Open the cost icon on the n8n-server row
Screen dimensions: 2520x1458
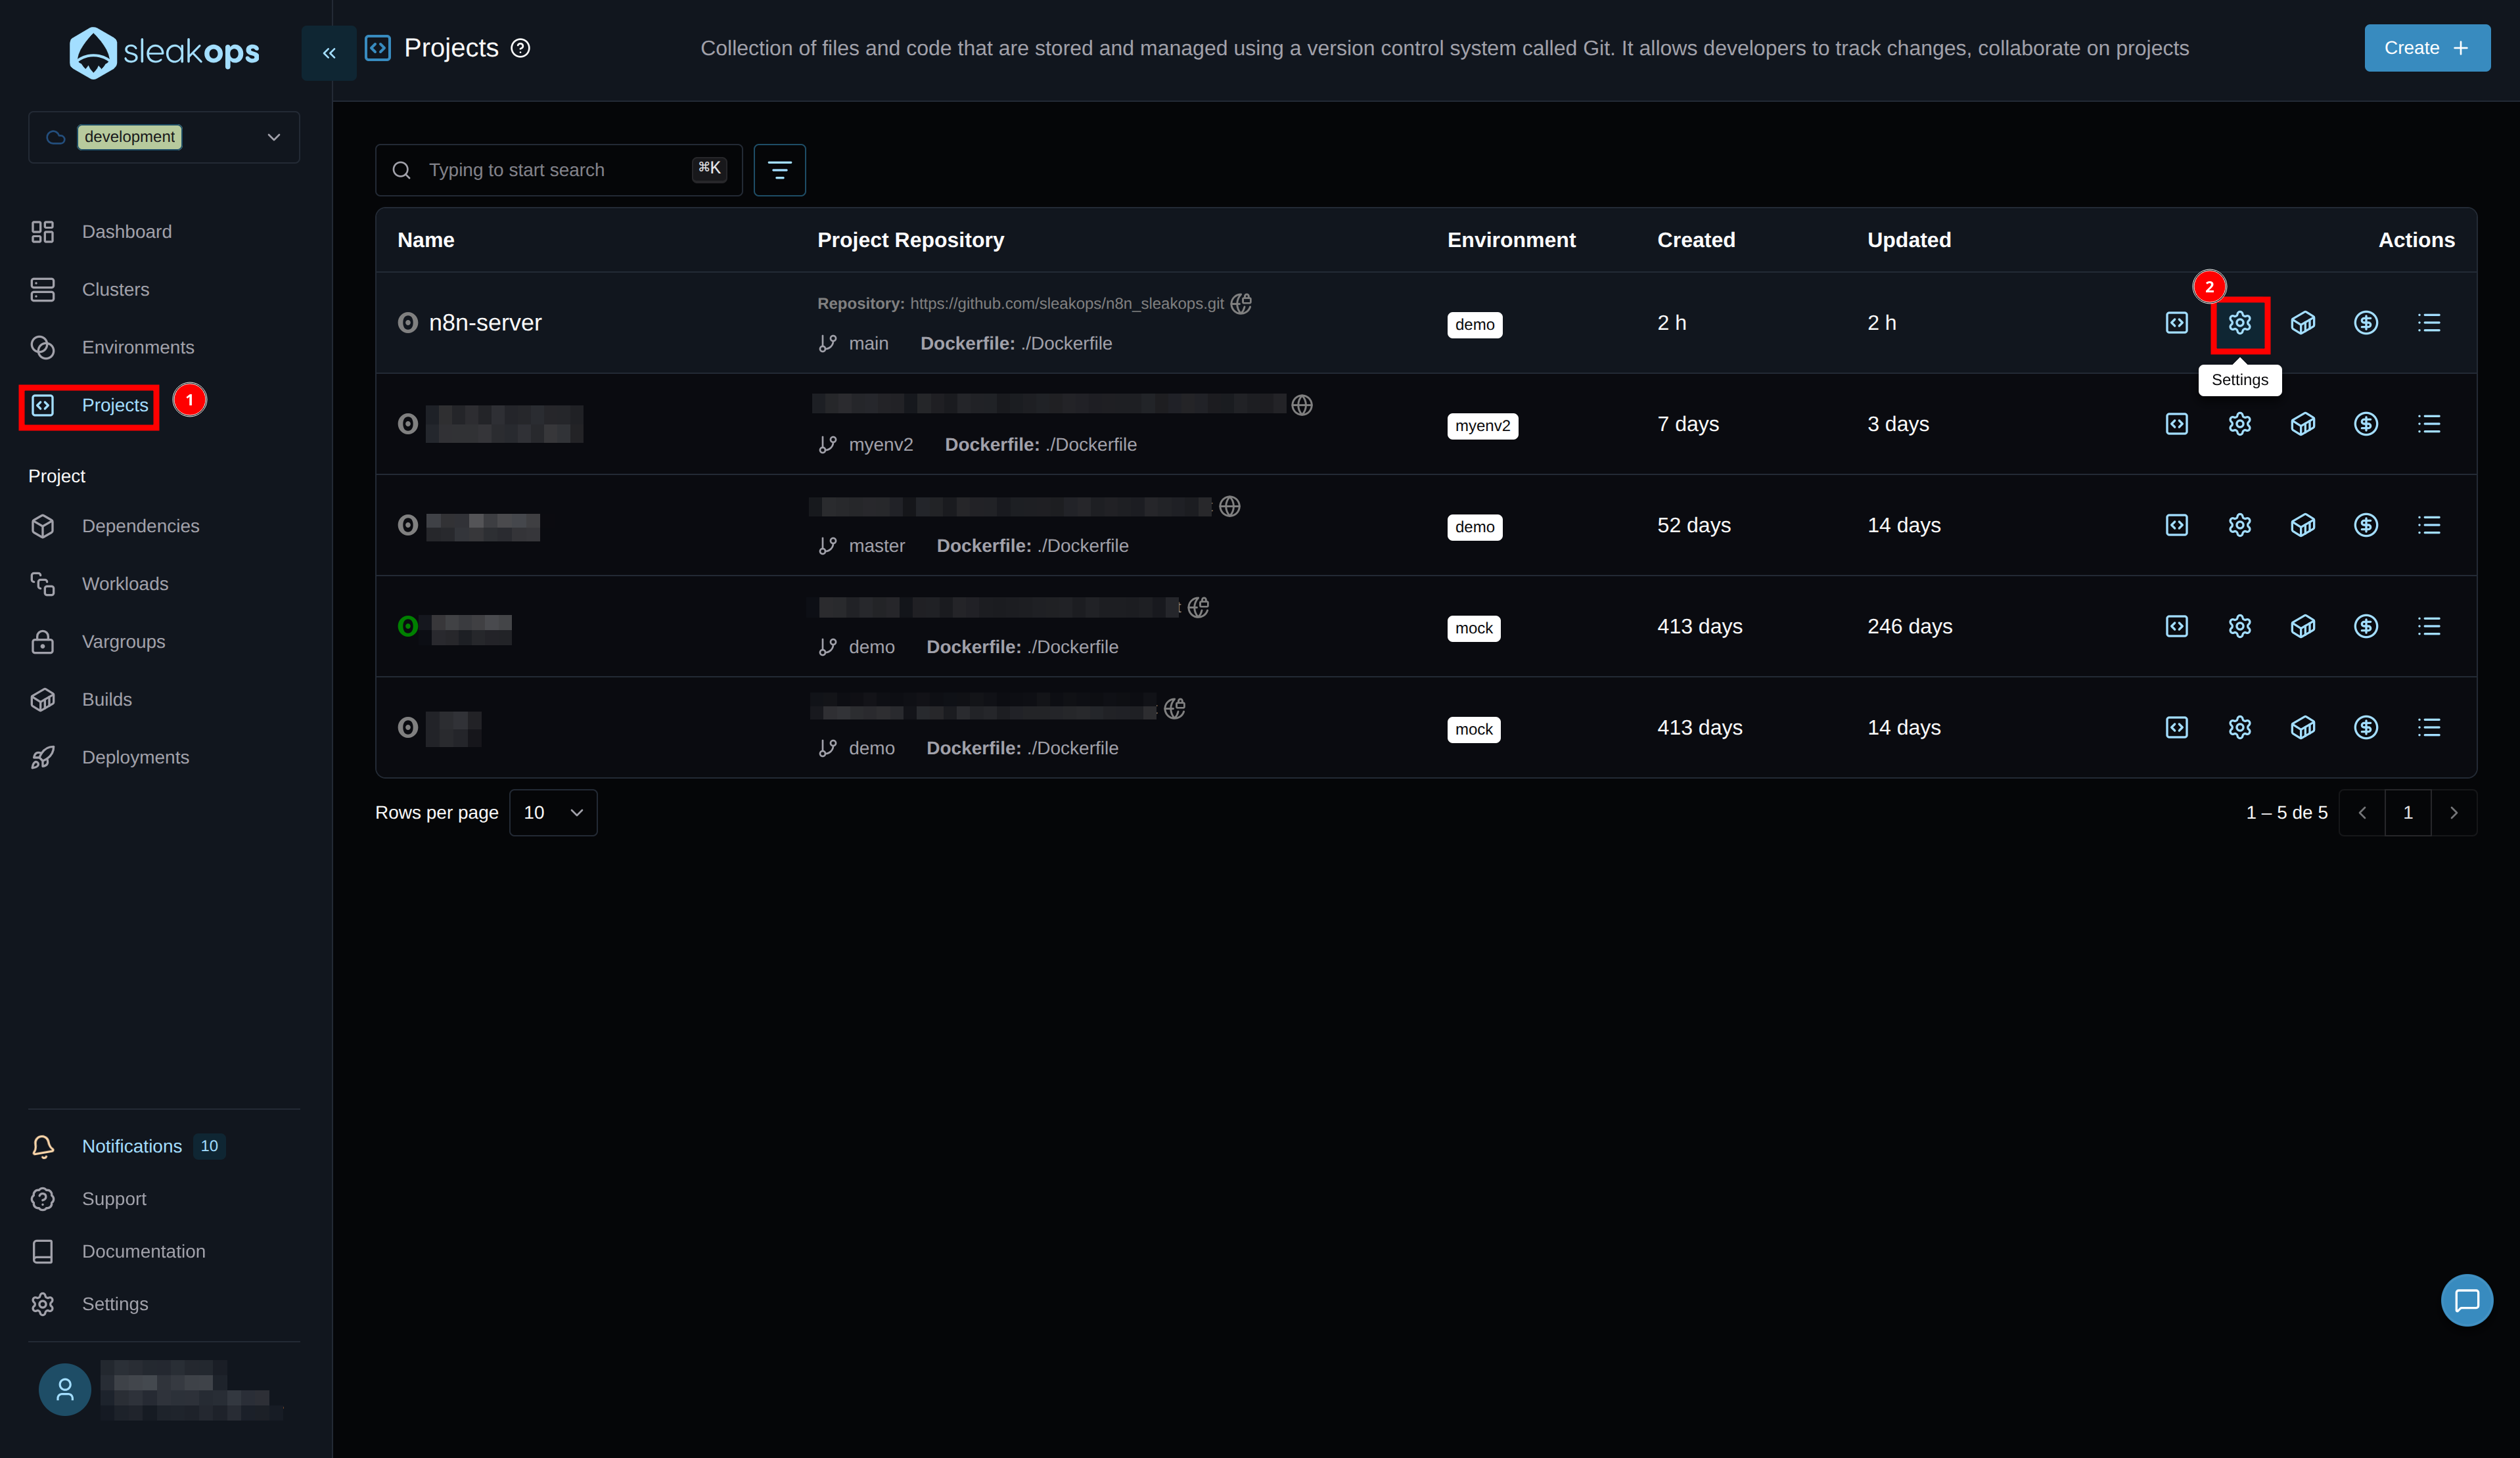[2366, 322]
